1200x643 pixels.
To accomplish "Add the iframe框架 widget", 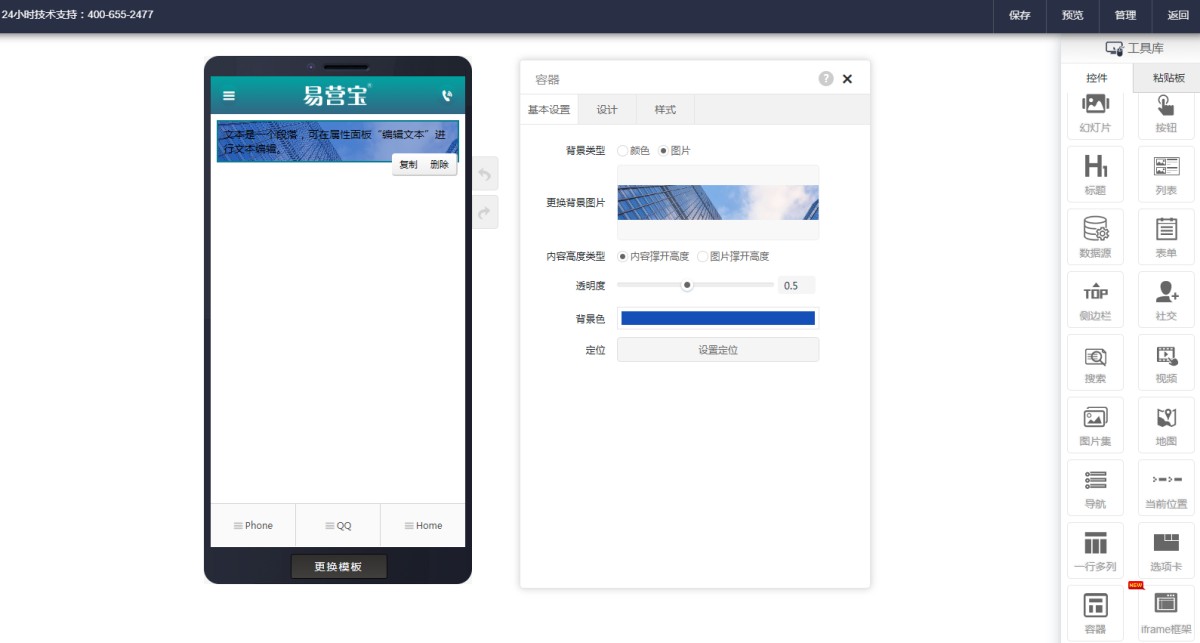I will coord(1166,613).
